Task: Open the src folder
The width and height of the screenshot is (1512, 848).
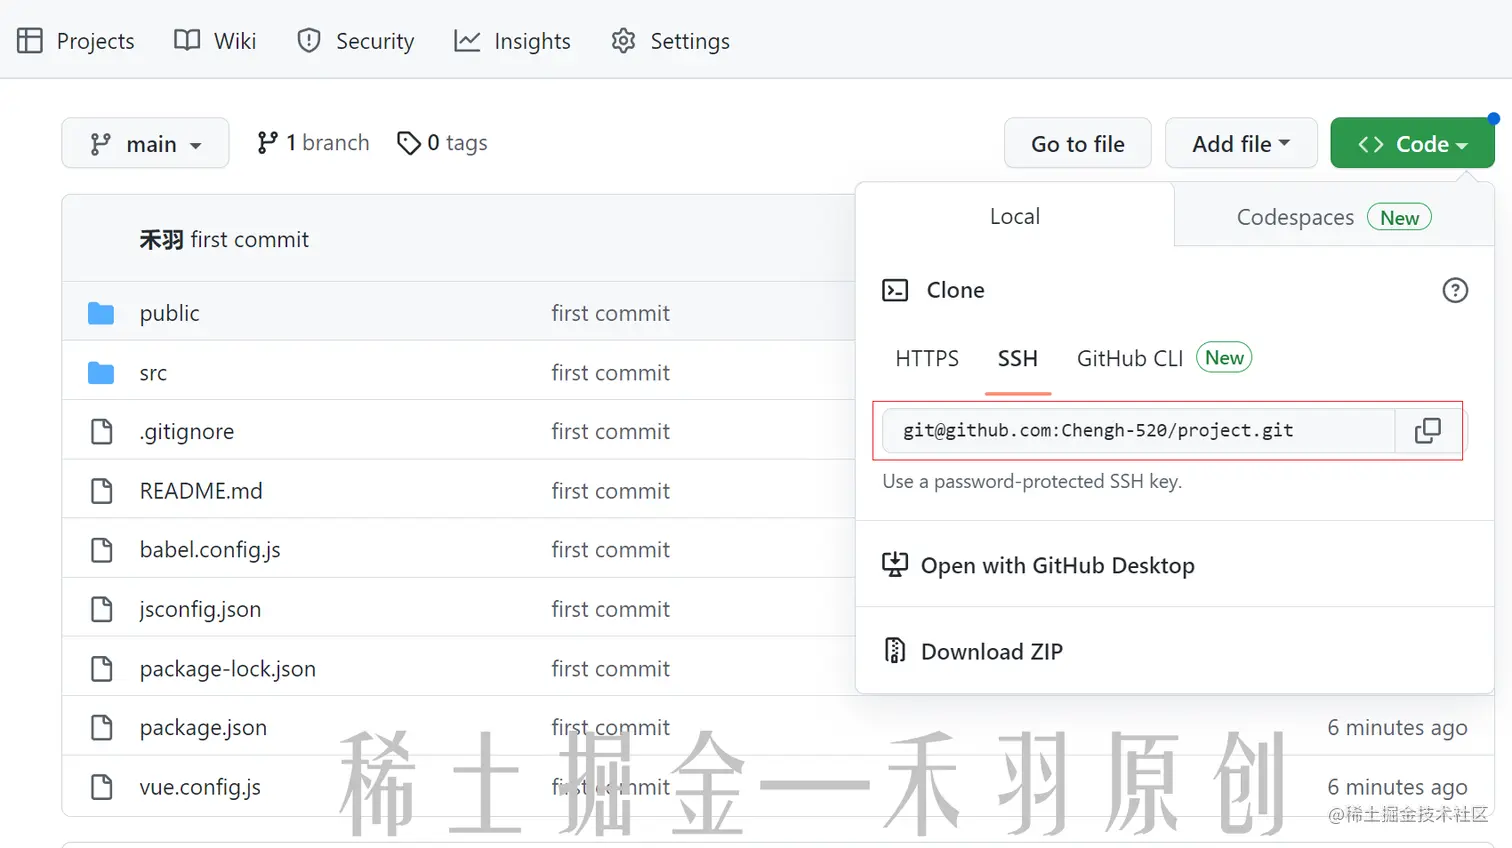Action: coord(153,373)
